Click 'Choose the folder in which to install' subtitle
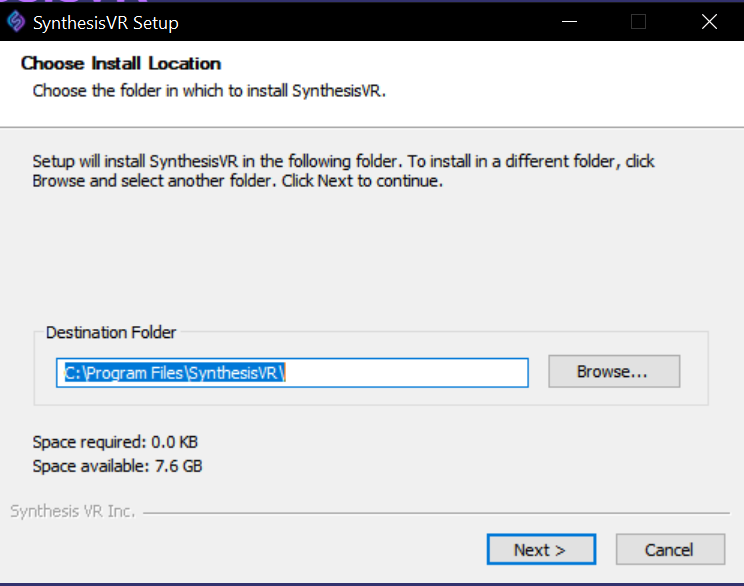Screen dimensions: 744x586 pos(209,91)
